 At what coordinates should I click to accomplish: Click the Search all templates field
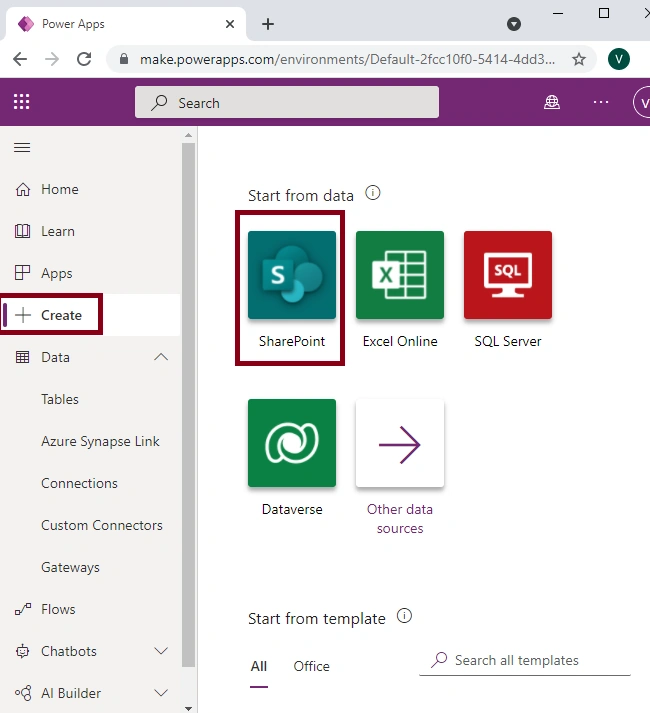[x=525, y=660]
